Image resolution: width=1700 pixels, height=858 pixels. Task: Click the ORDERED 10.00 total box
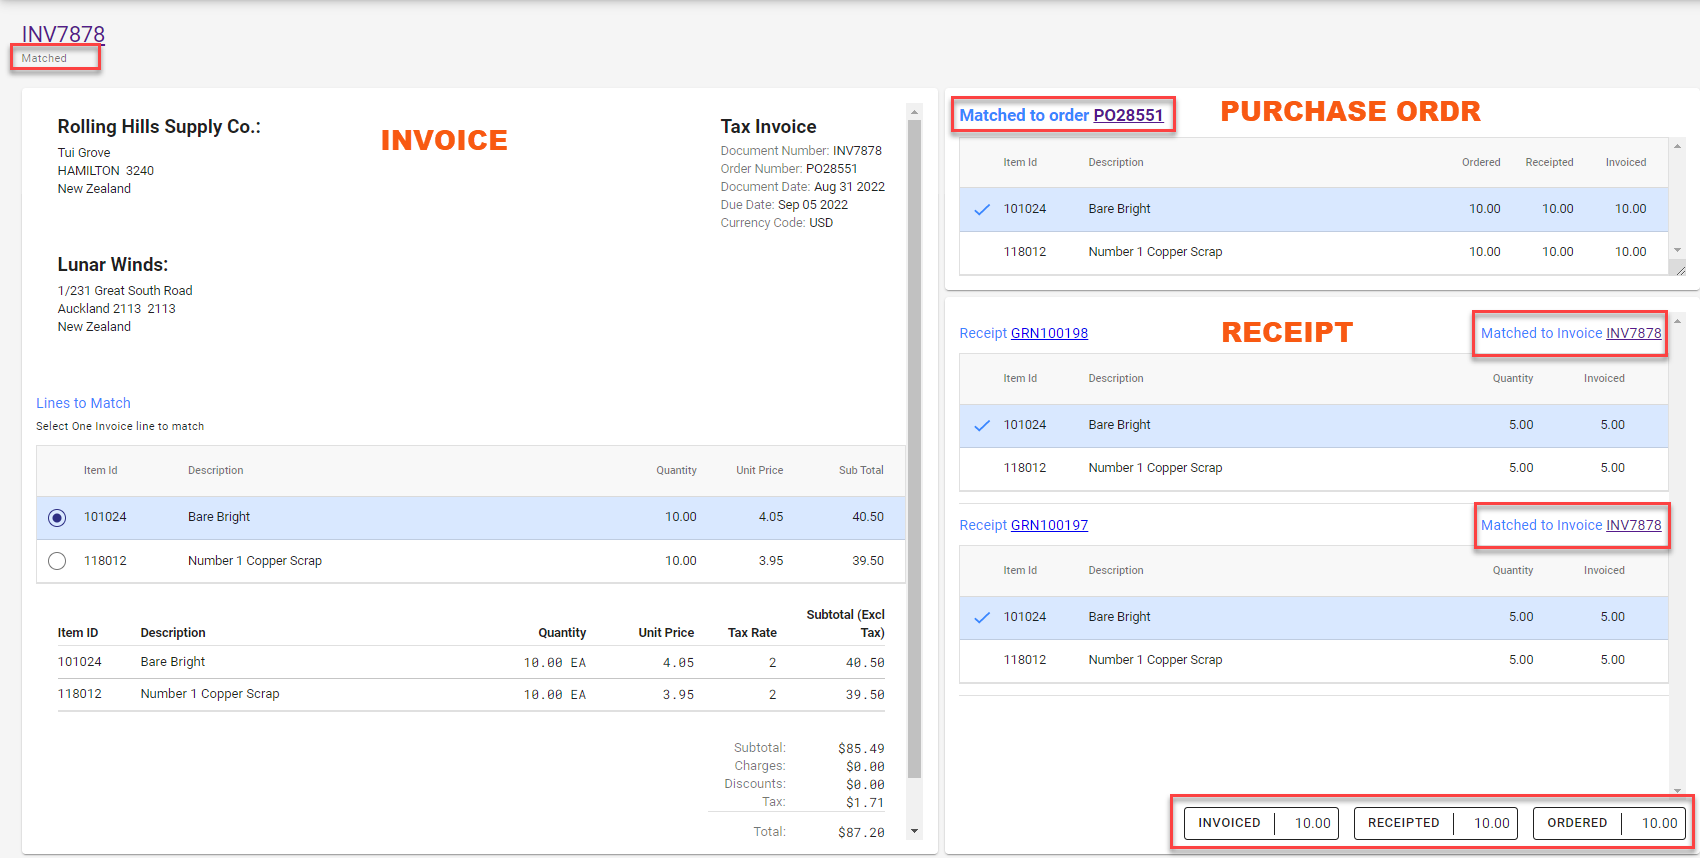1609,823
